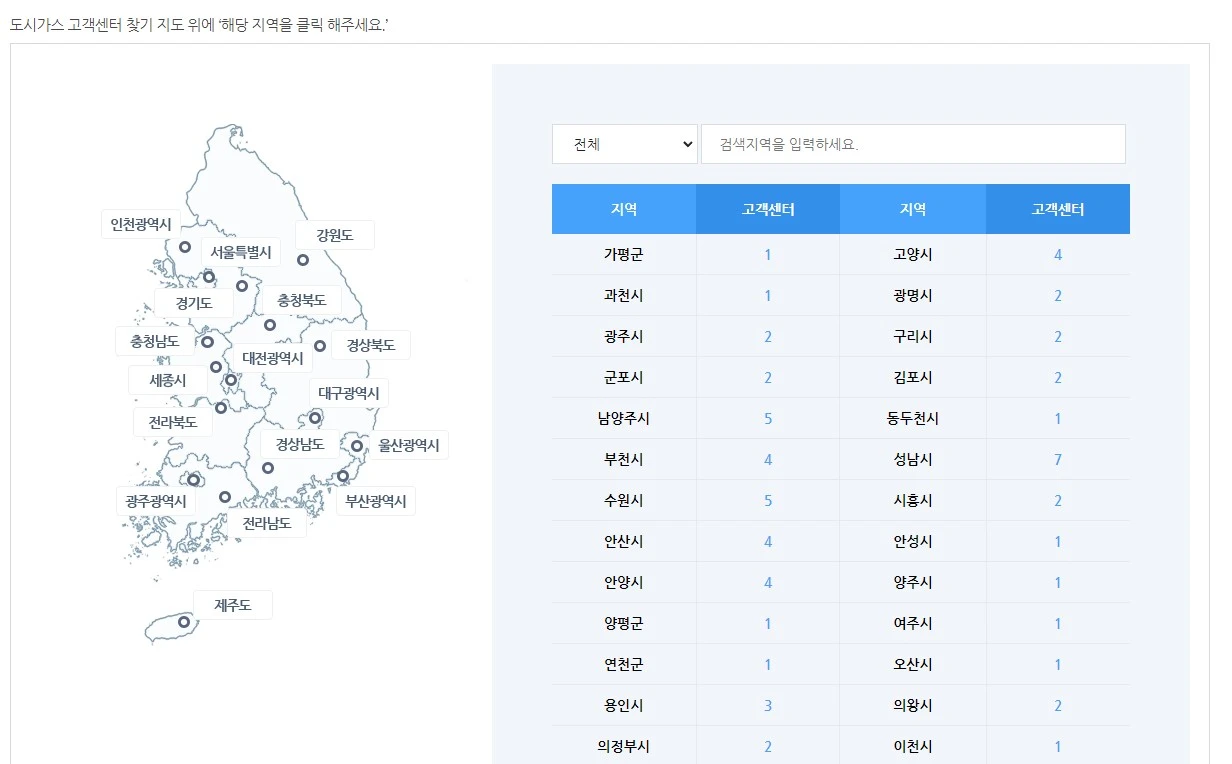Click the 안성시 region cell

coord(913,542)
